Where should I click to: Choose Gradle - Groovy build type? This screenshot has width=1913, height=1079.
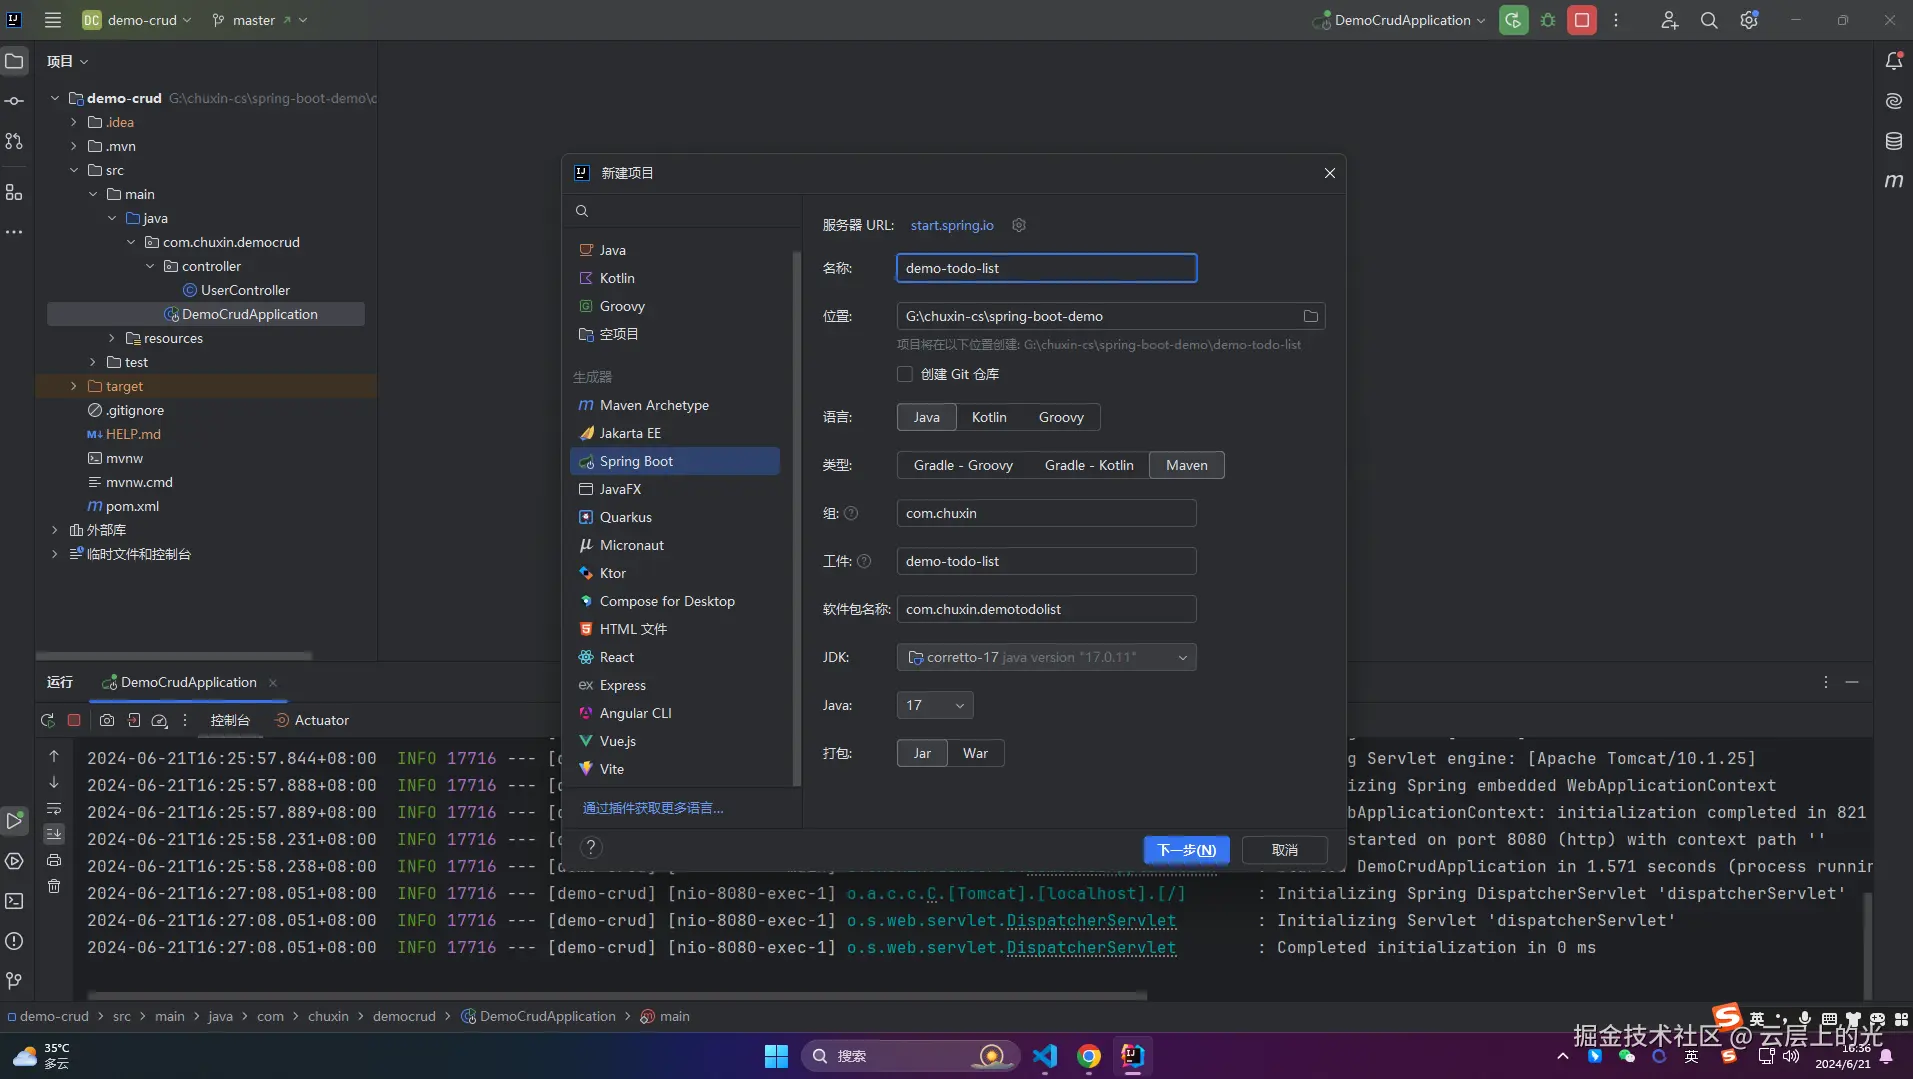tap(963, 465)
